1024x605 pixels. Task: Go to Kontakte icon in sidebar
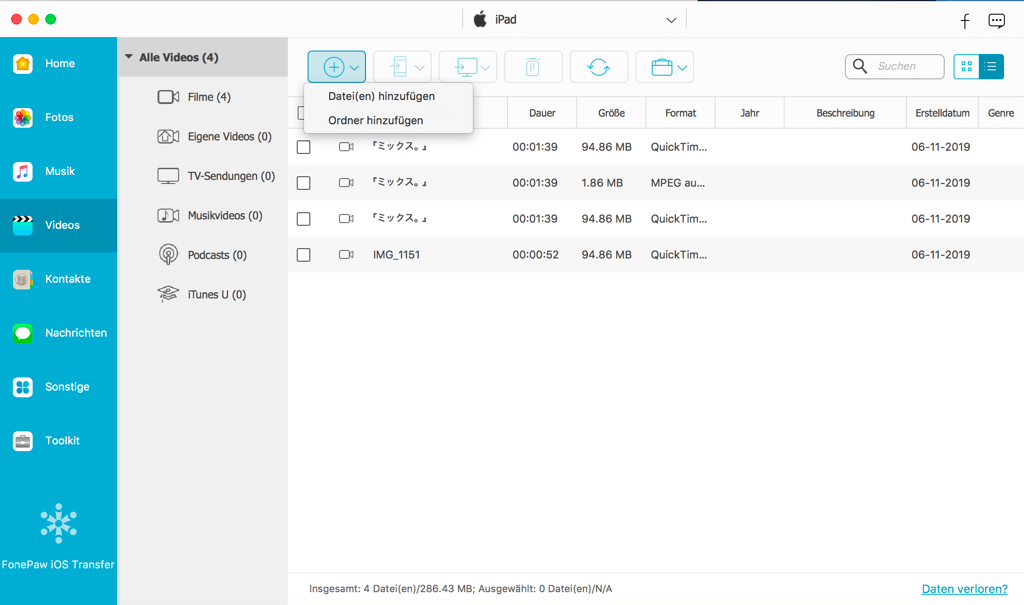[23, 279]
